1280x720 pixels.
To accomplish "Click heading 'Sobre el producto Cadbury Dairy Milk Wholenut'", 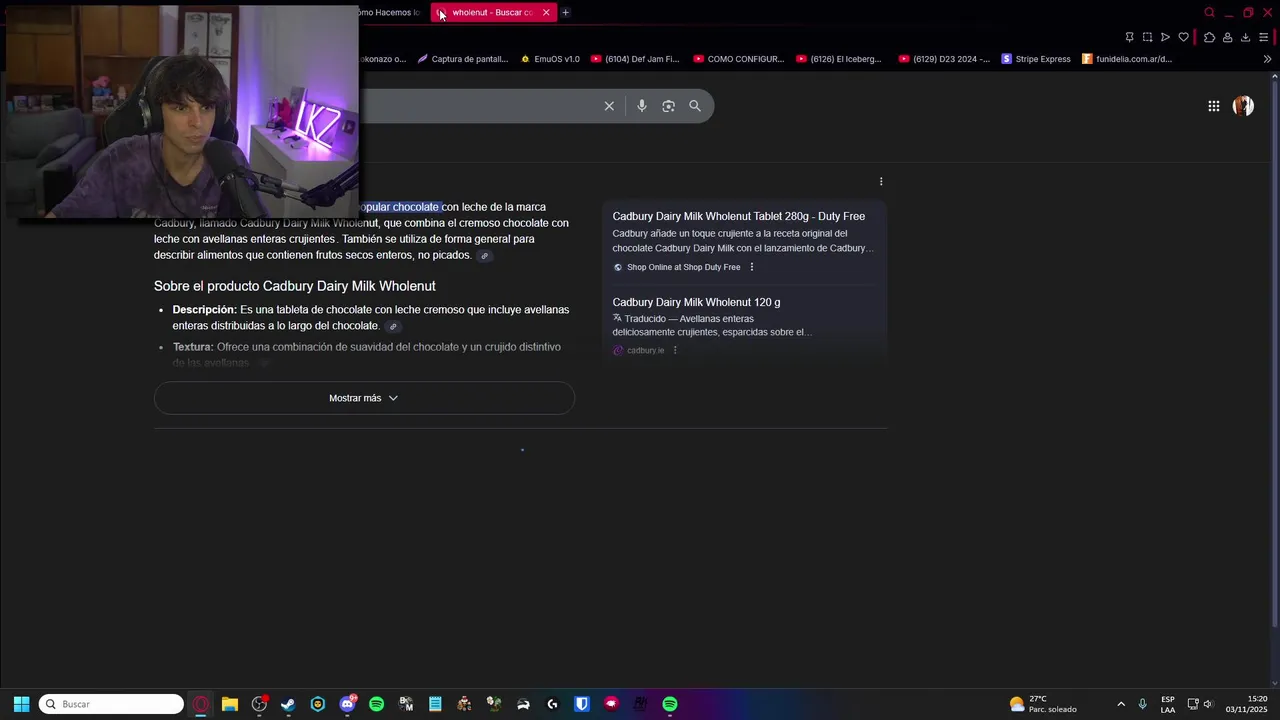I will tap(294, 286).
